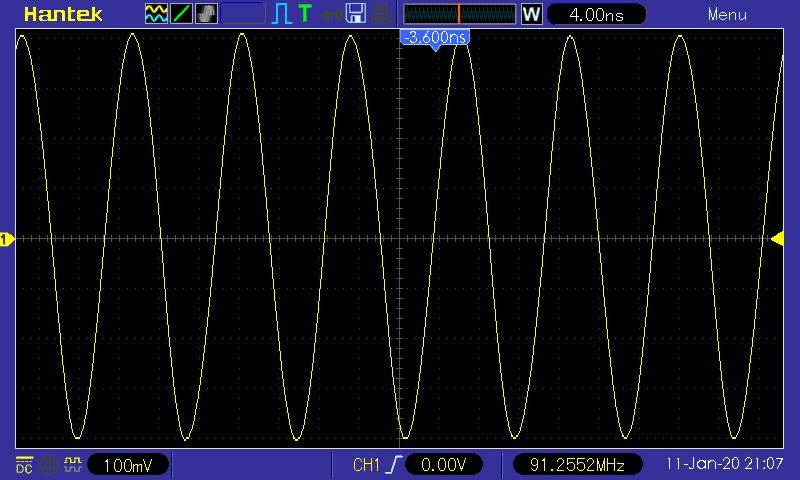Click the empty blue box in top toolbar
Screen dimensions: 800x480
pos(243,14)
